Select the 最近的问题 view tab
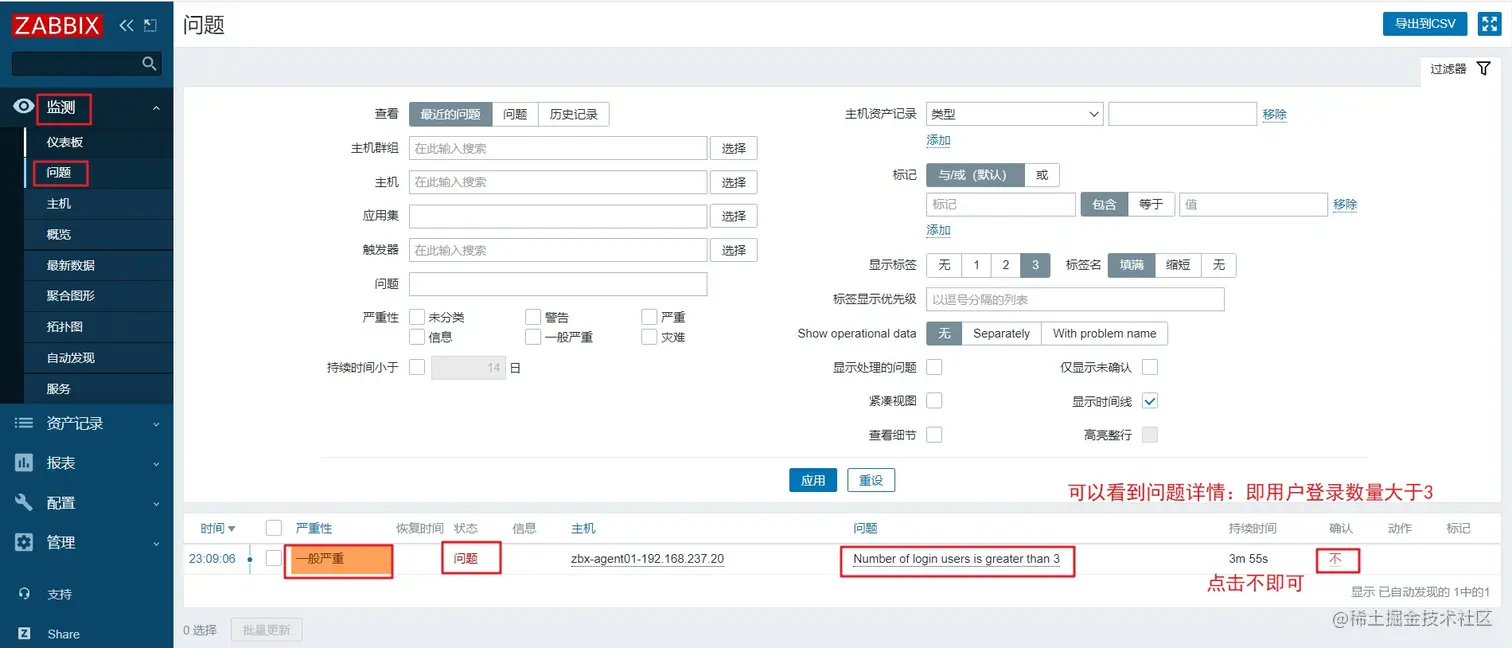1512x648 pixels. 450,114
